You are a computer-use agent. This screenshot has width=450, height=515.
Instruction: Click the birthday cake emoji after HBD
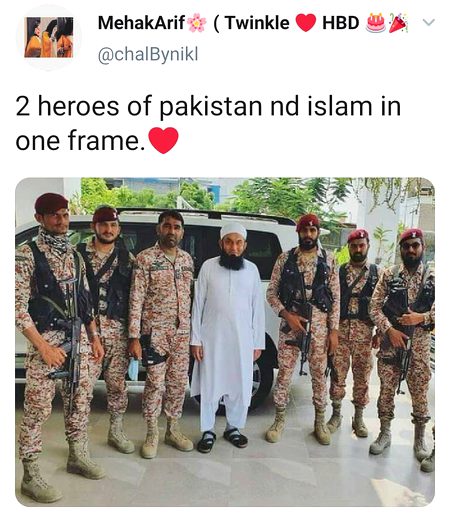click(376, 23)
